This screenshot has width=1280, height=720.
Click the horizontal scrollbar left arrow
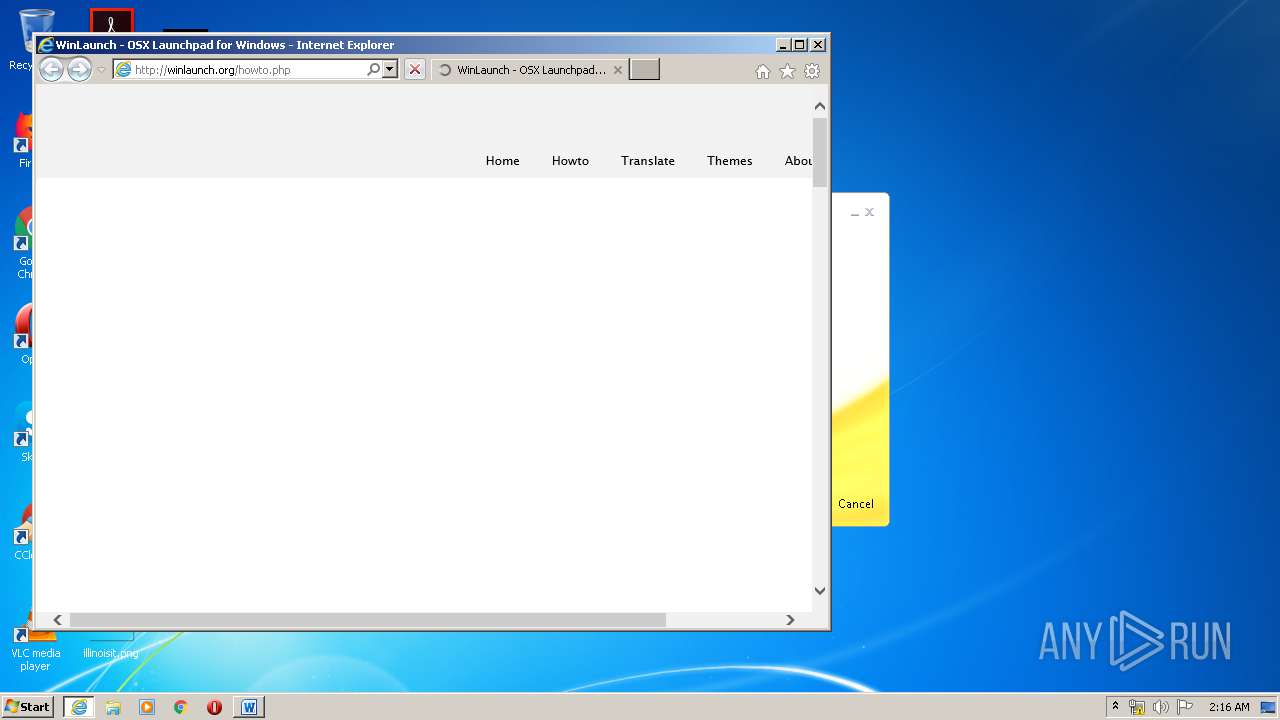click(x=58, y=620)
